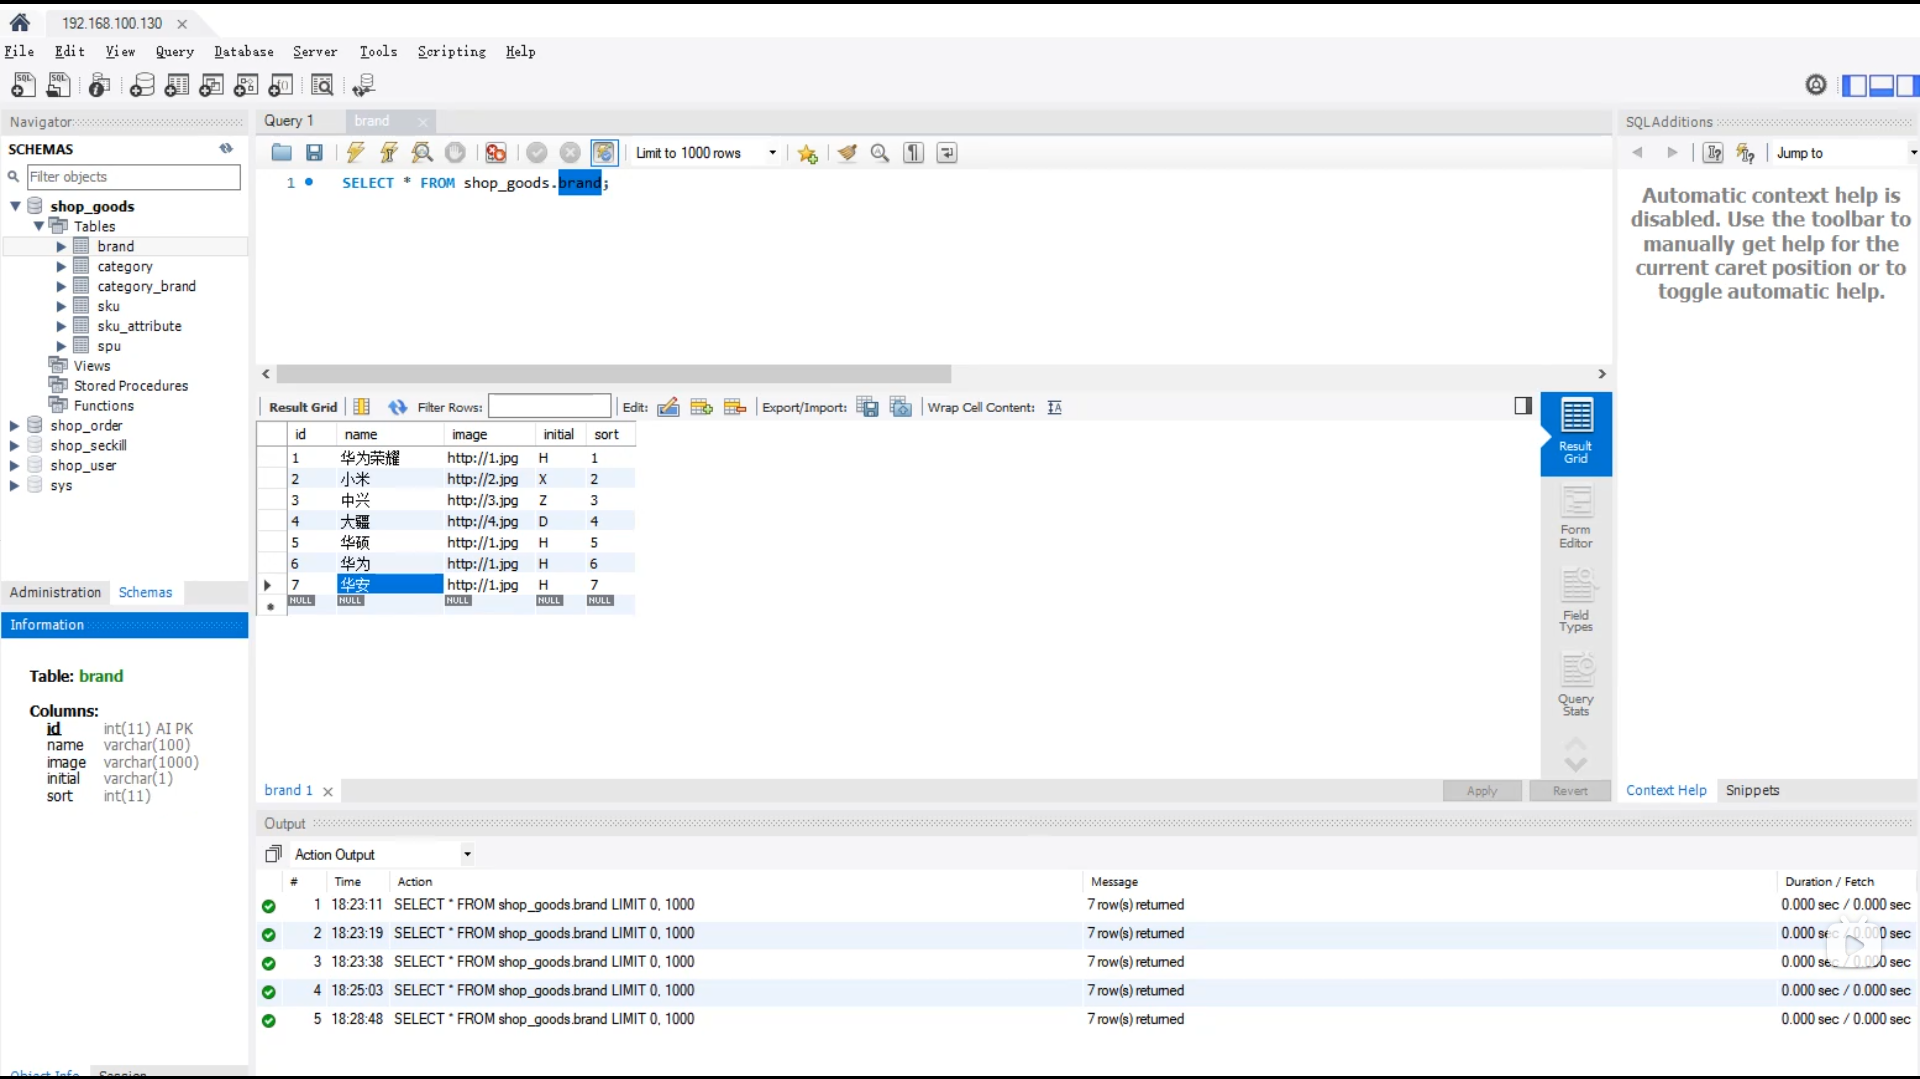The width and height of the screenshot is (1920, 1079).
Task: Create a new function in active schema
Action: click(281, 85)
